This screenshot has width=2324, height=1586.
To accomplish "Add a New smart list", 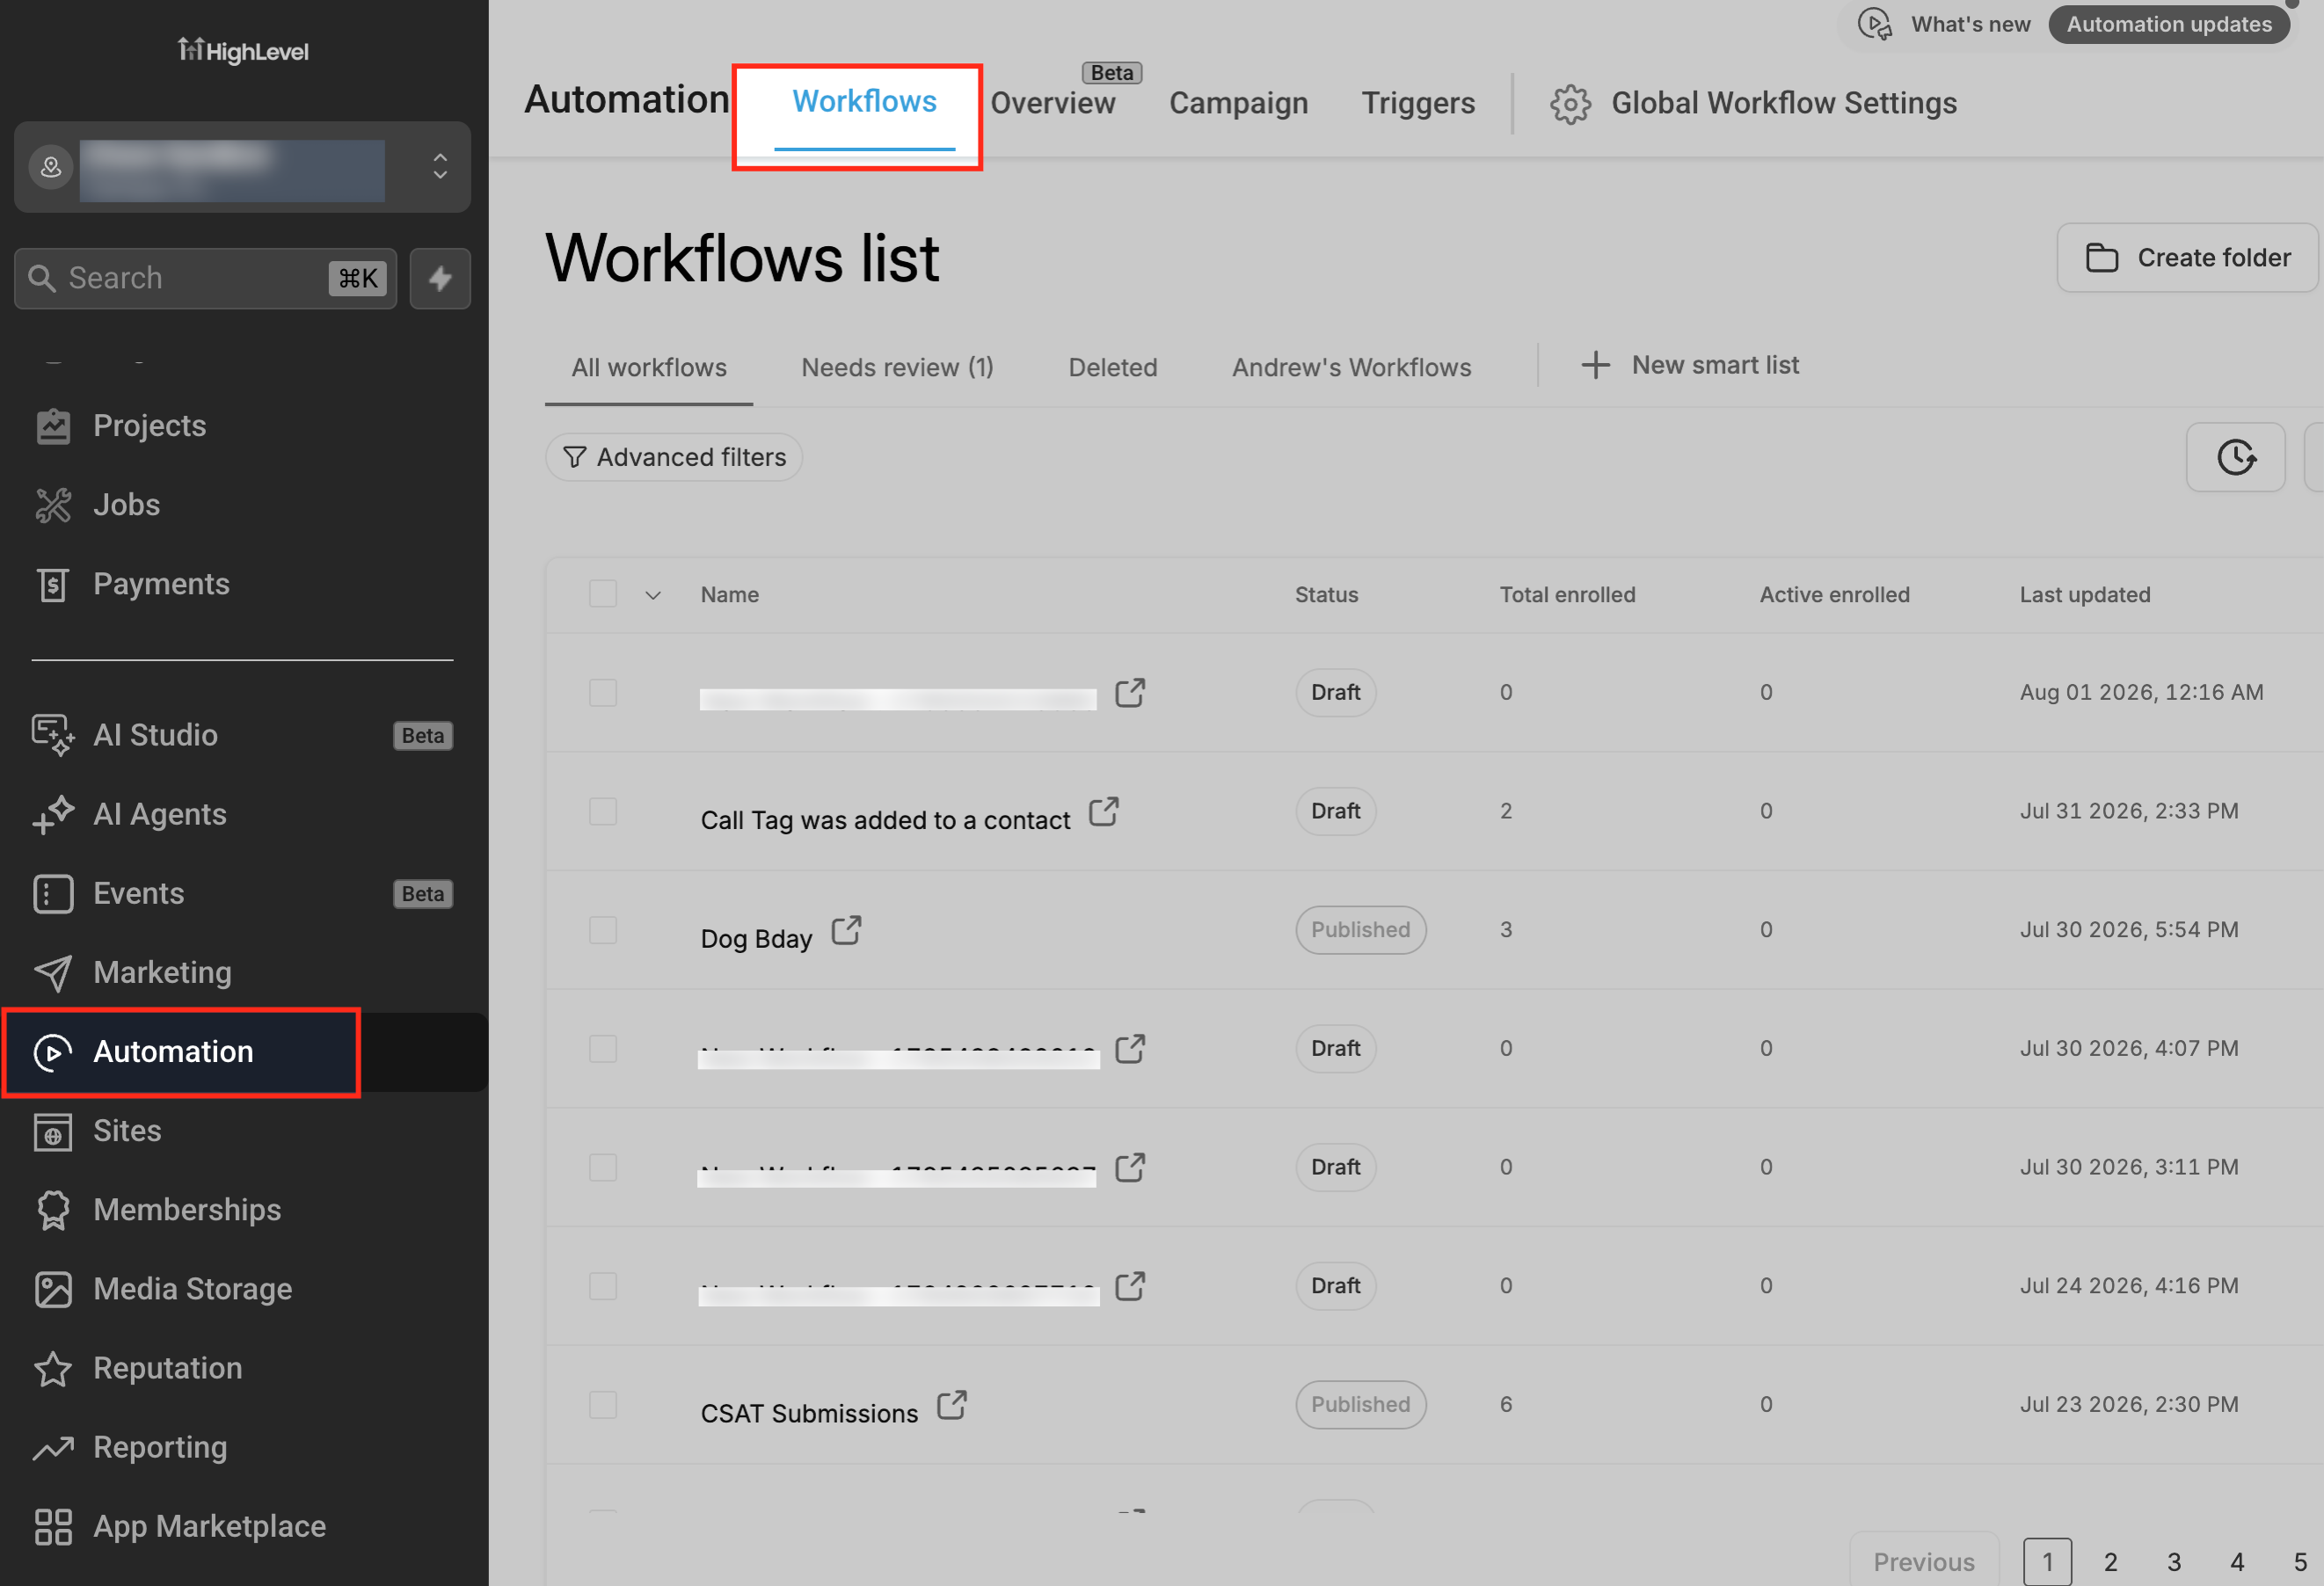I will click(1689, 365).
